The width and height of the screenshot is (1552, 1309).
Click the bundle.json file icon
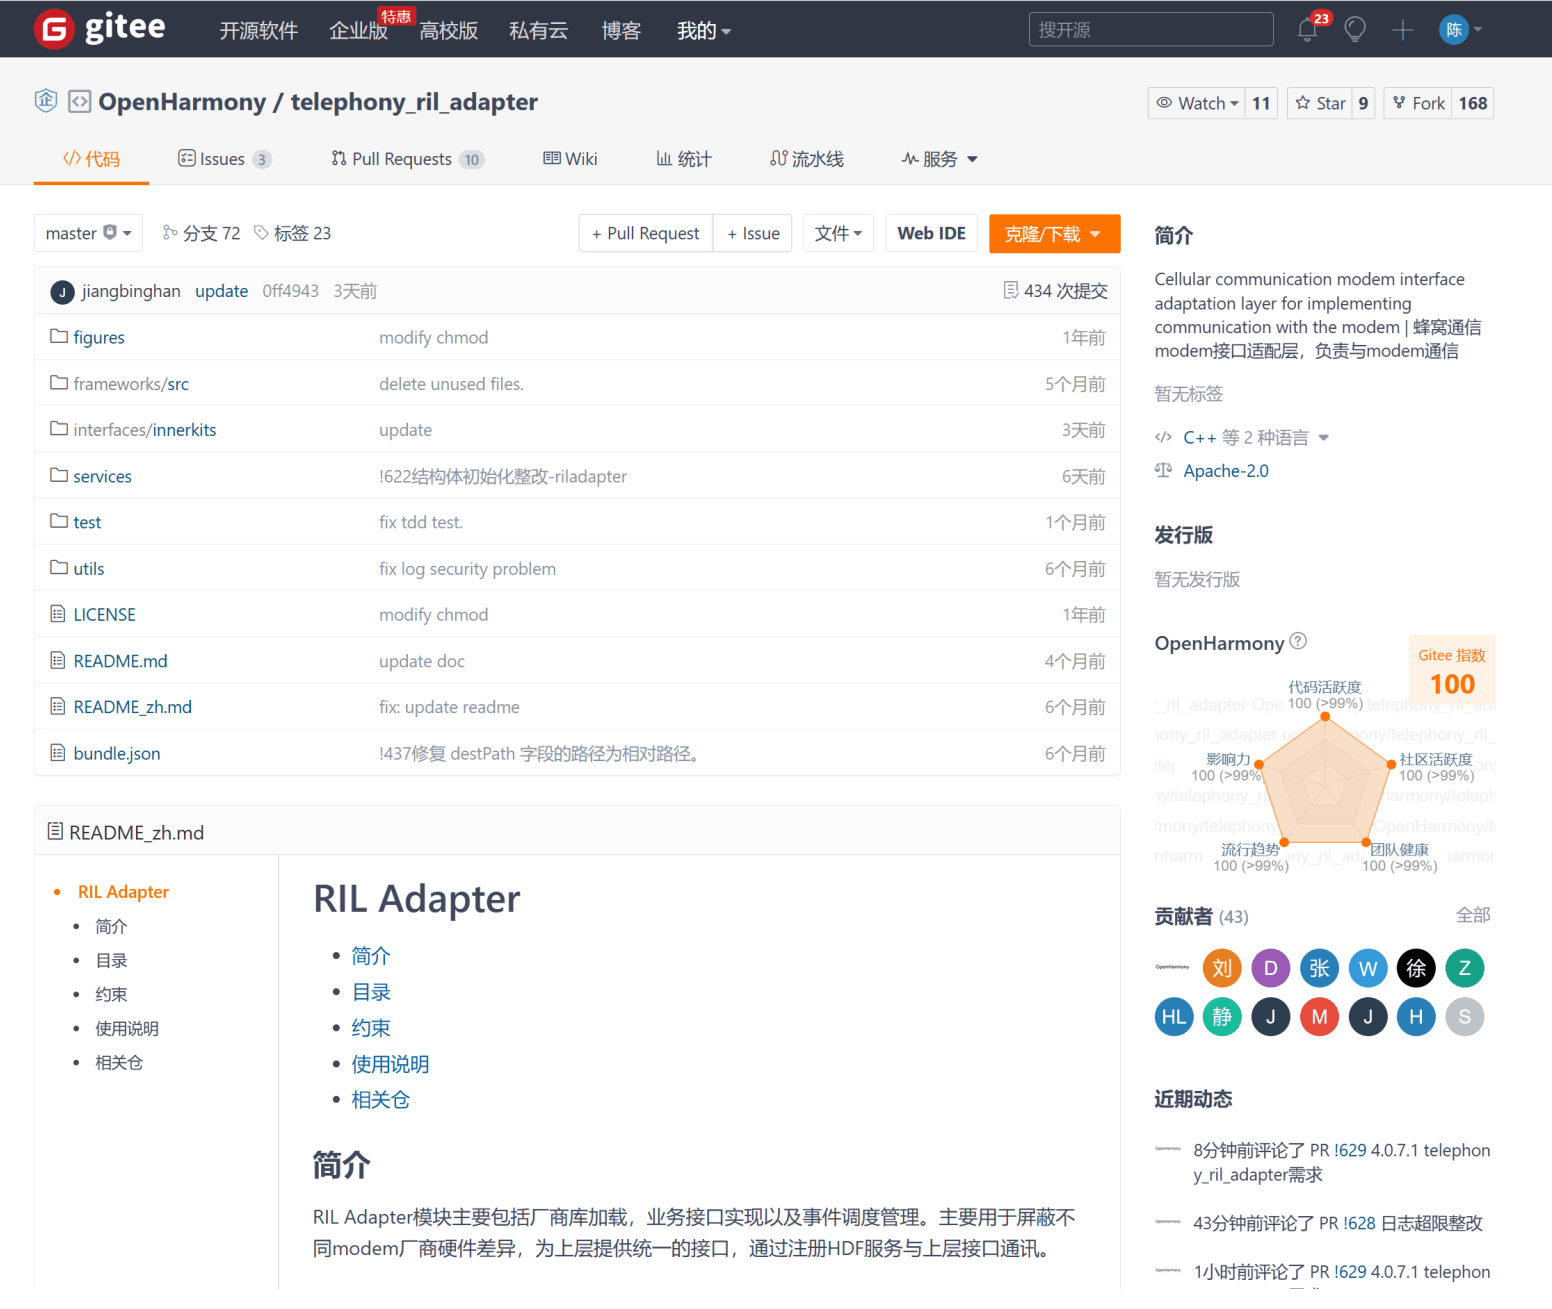pos(58,752)
